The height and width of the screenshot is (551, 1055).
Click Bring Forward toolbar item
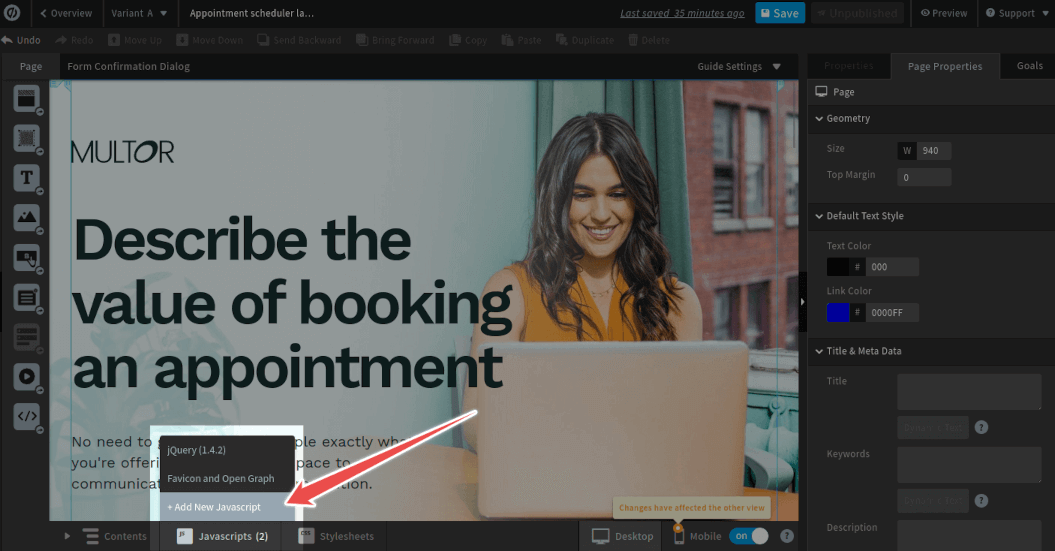396,40
